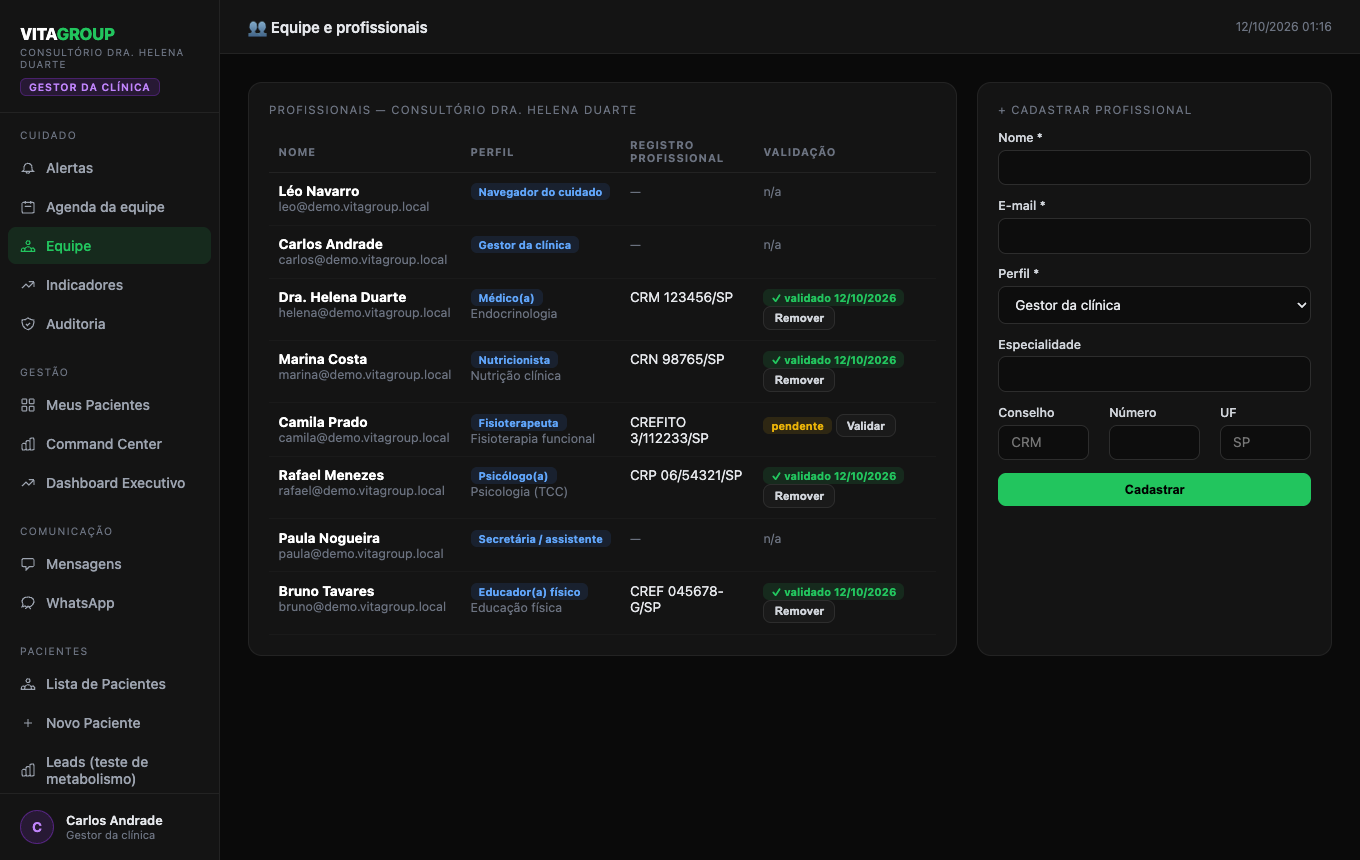Click the Especialidade input field
Viewport: 1360px width, 860px height.
click(1154, 374)
